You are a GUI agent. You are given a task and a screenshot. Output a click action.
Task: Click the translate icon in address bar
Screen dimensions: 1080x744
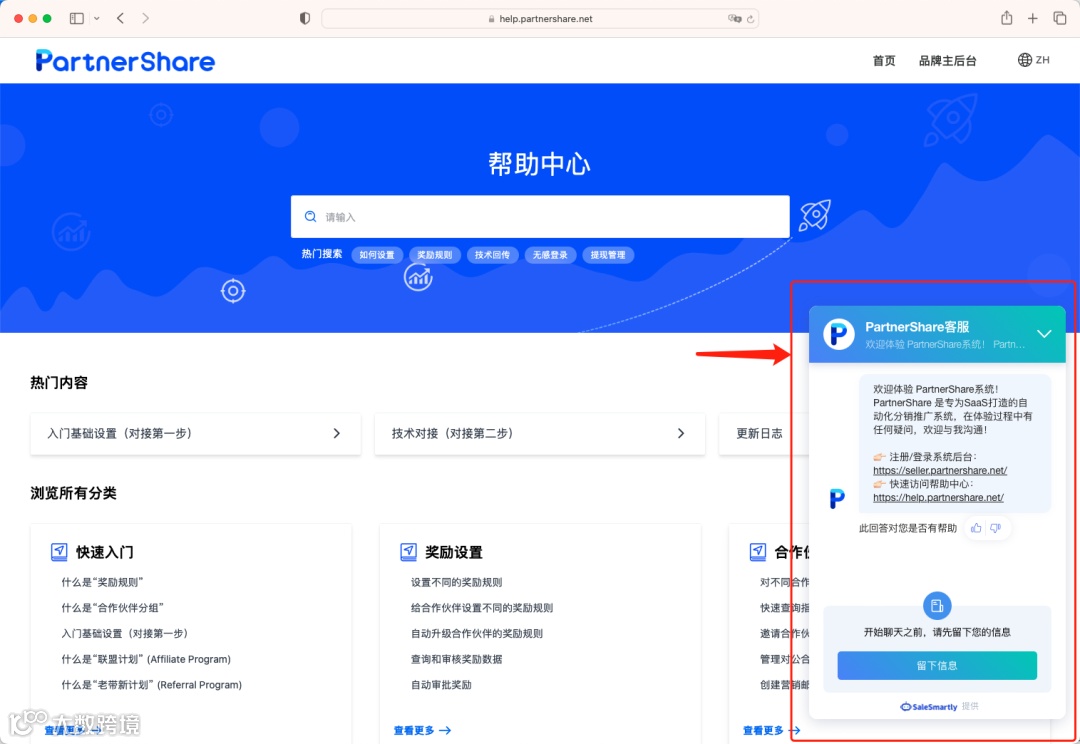[x=734, y=19]
